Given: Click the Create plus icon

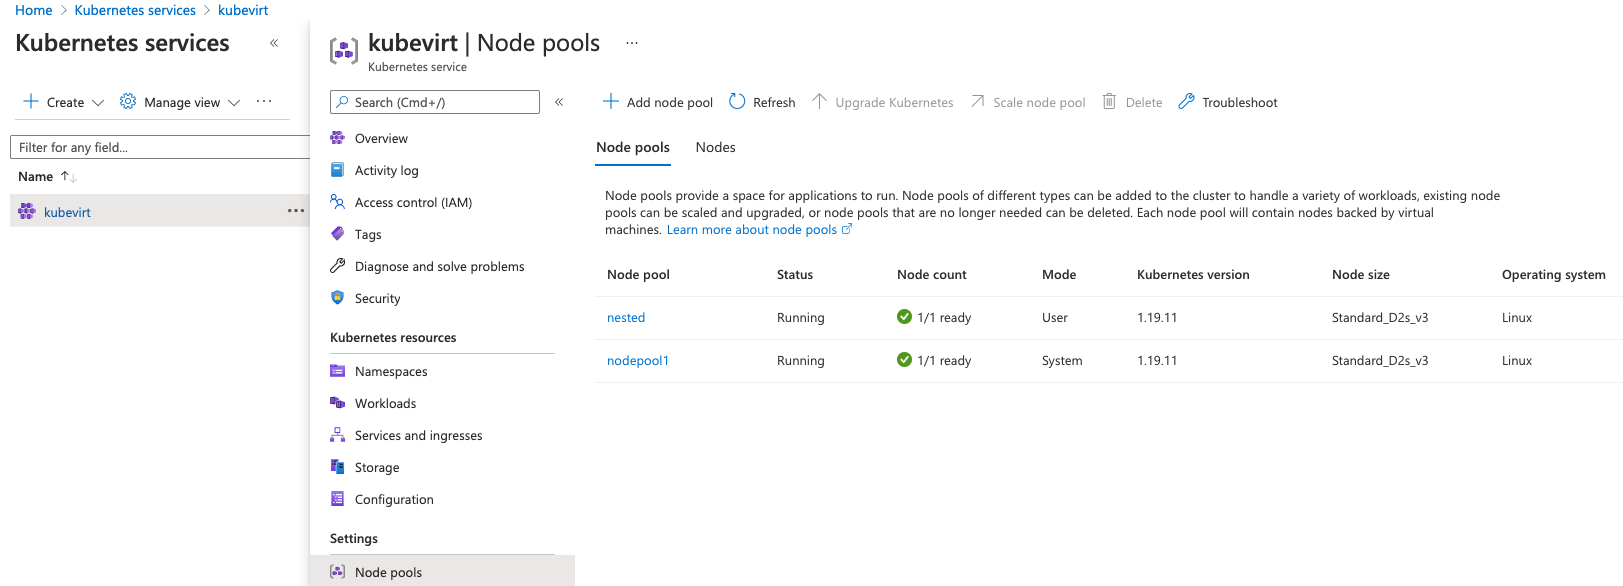Looking at the screenshot, I should [31, 101].
